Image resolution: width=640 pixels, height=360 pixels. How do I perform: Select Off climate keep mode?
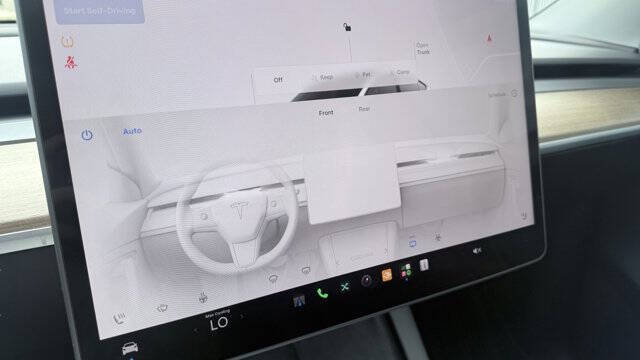pyautogui.click(x=278, y=80)
